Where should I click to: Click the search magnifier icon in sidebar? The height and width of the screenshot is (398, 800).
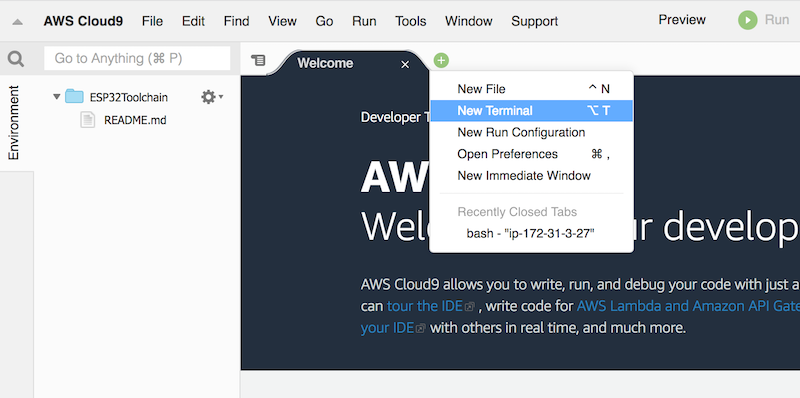click(16, 59)
